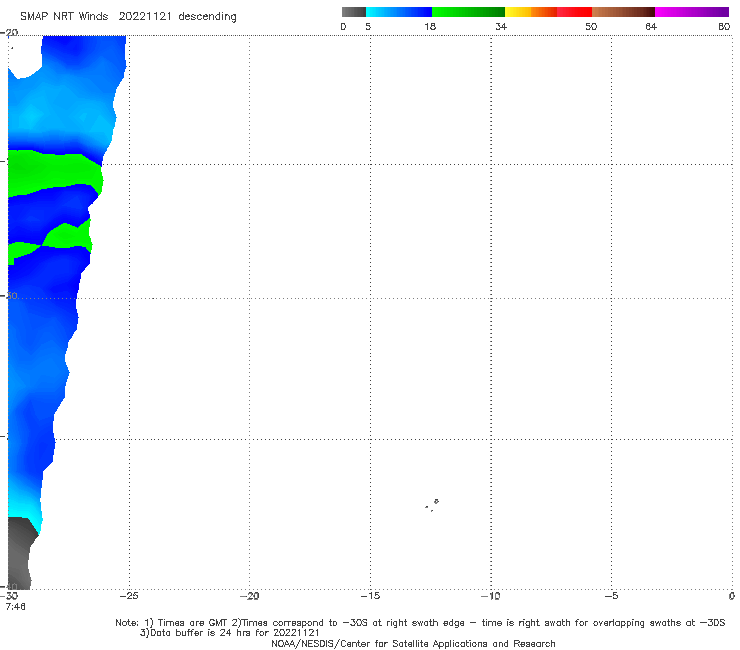Click the colorbar label '64'
Image resolution: width=740 pixels, height=650 pixels.
pyautogui.click(x=651, y=26)
